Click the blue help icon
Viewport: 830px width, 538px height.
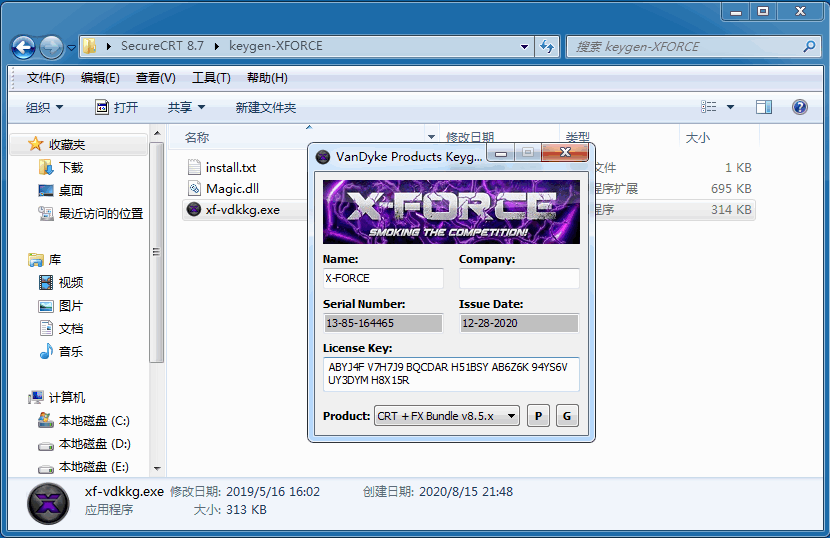coord(800,107)
